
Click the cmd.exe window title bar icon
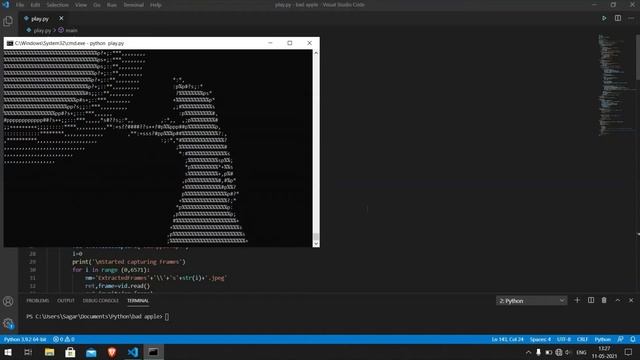tap(10, 43)
